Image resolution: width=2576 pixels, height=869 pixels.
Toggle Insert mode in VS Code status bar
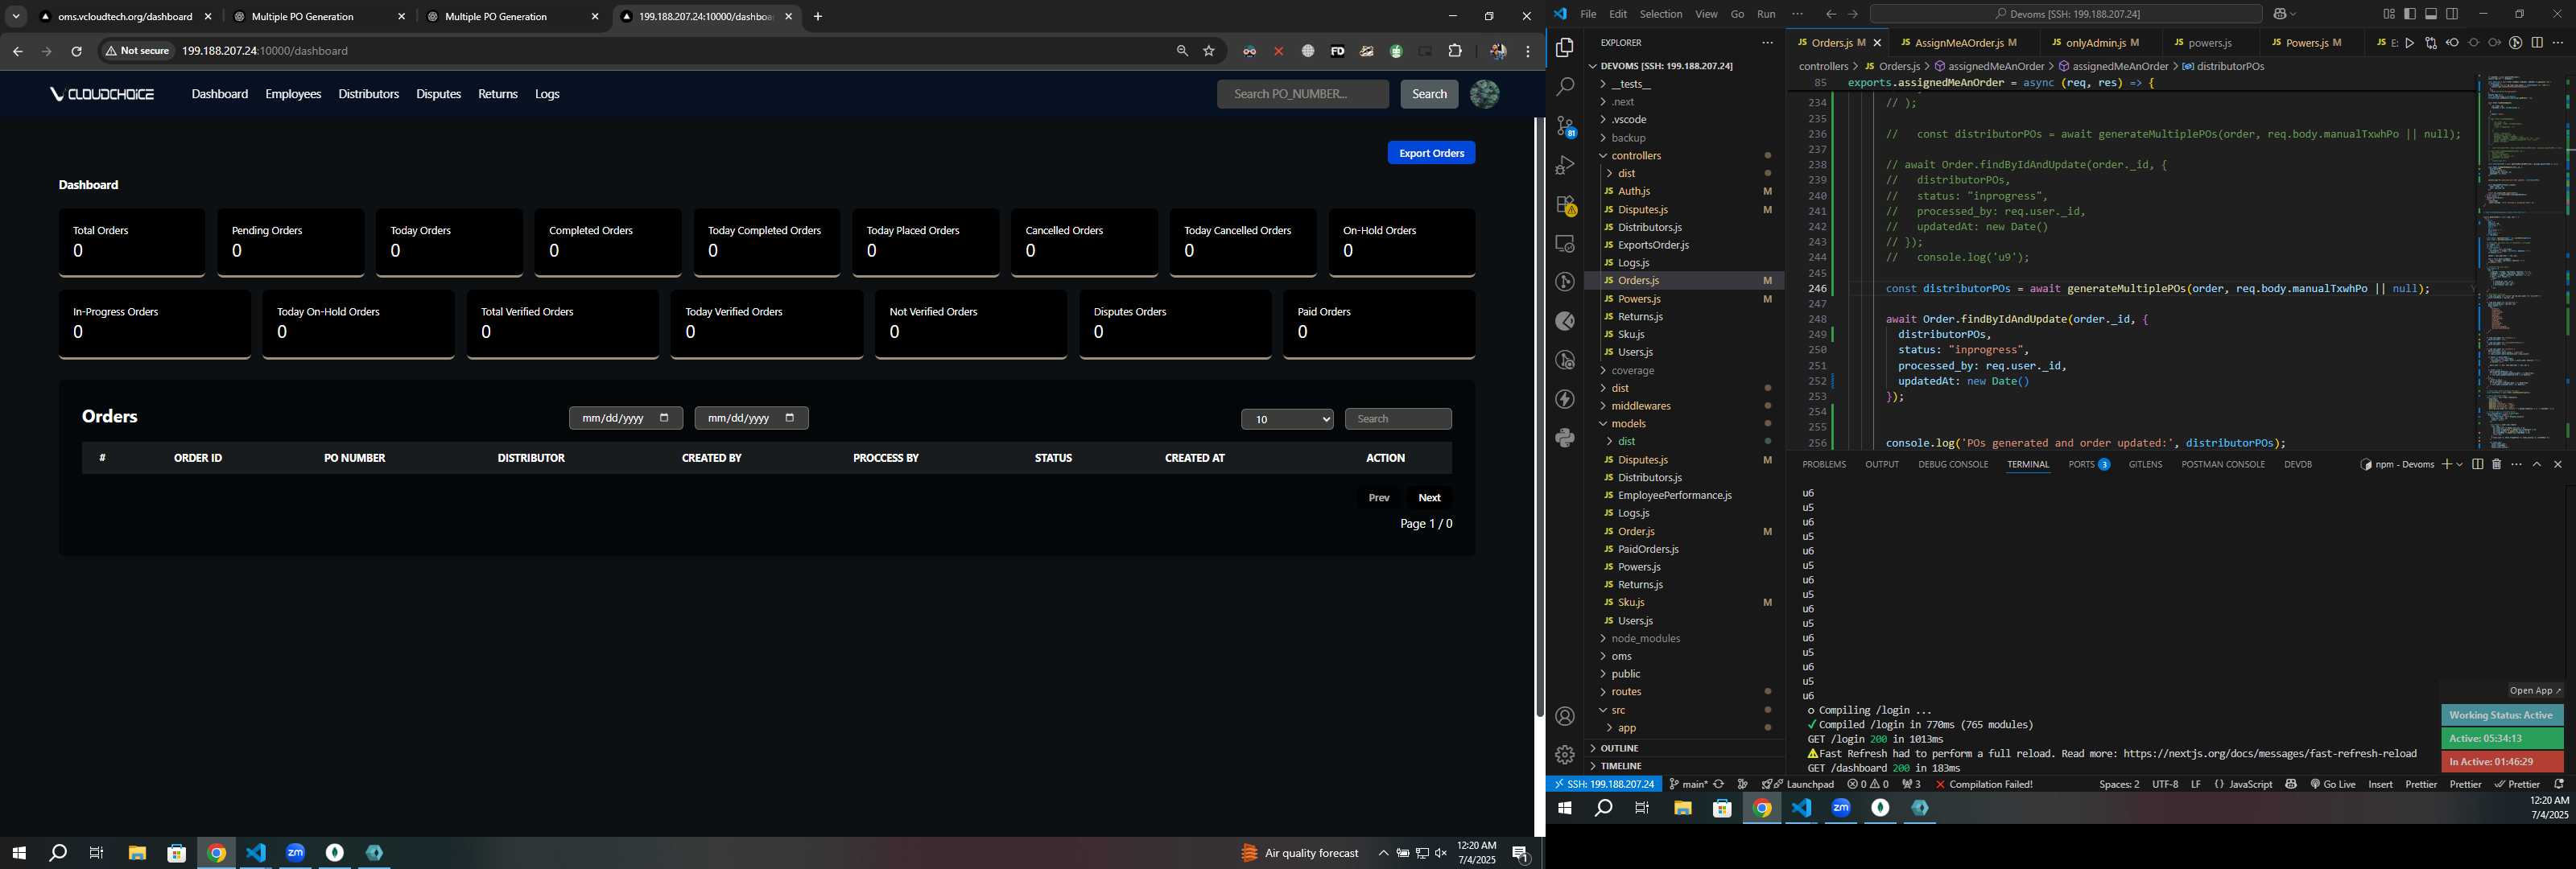pyautogui.click(x=2380, y=784)
